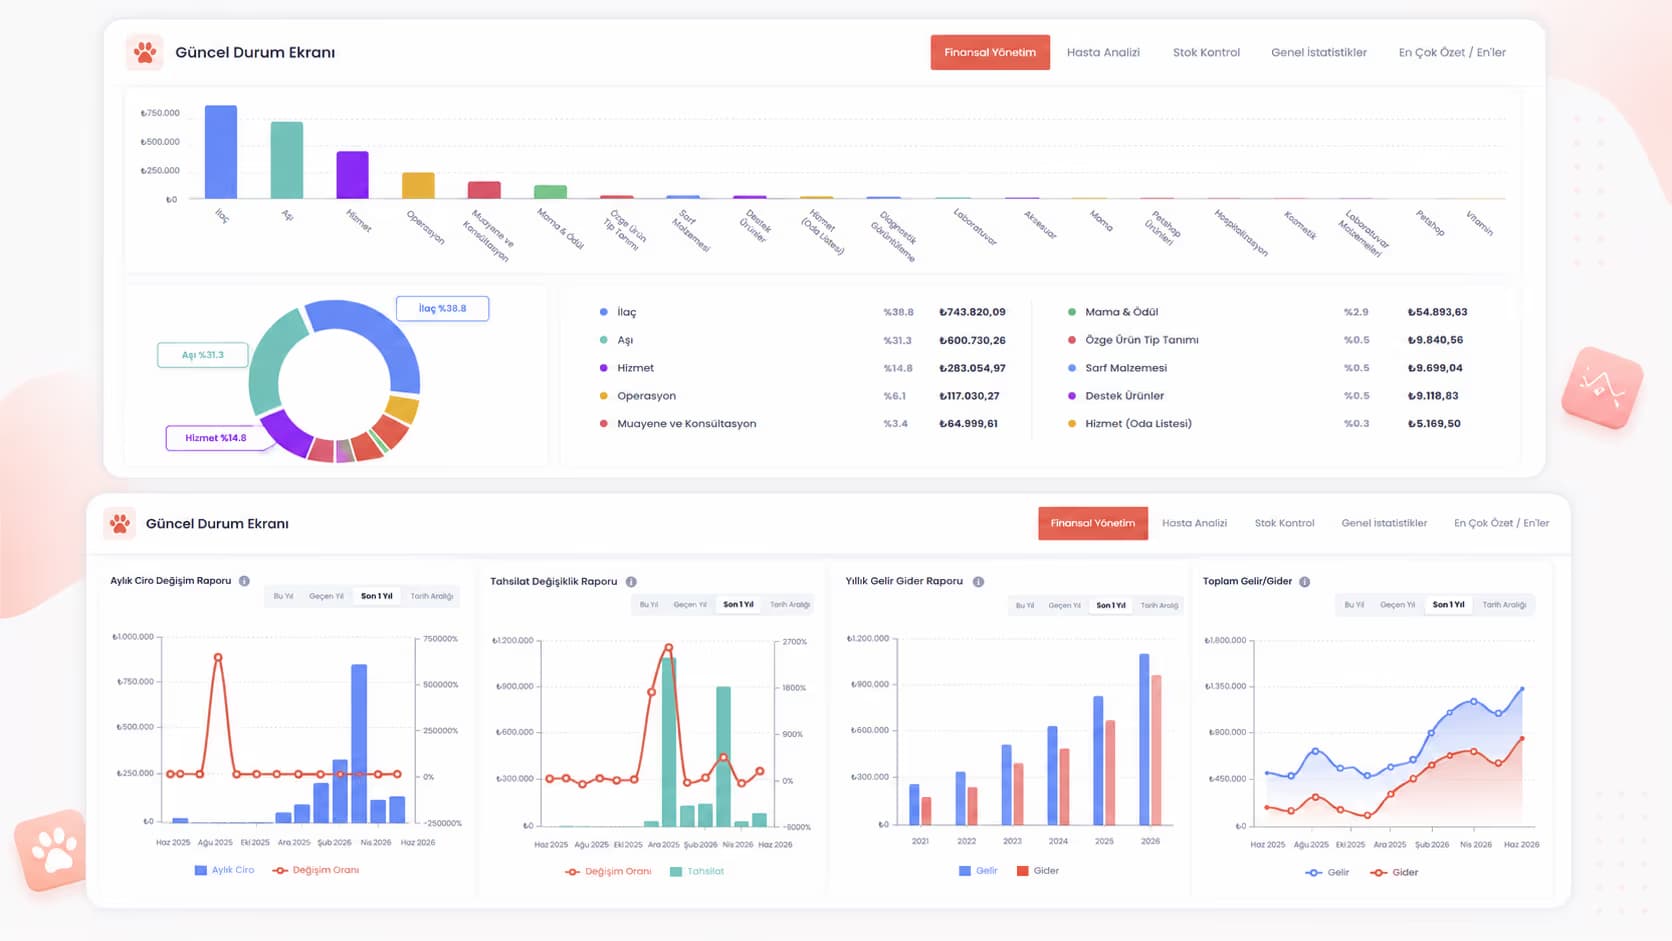Toggle the Aylık Ciro legend label

(x=233, y=870)
